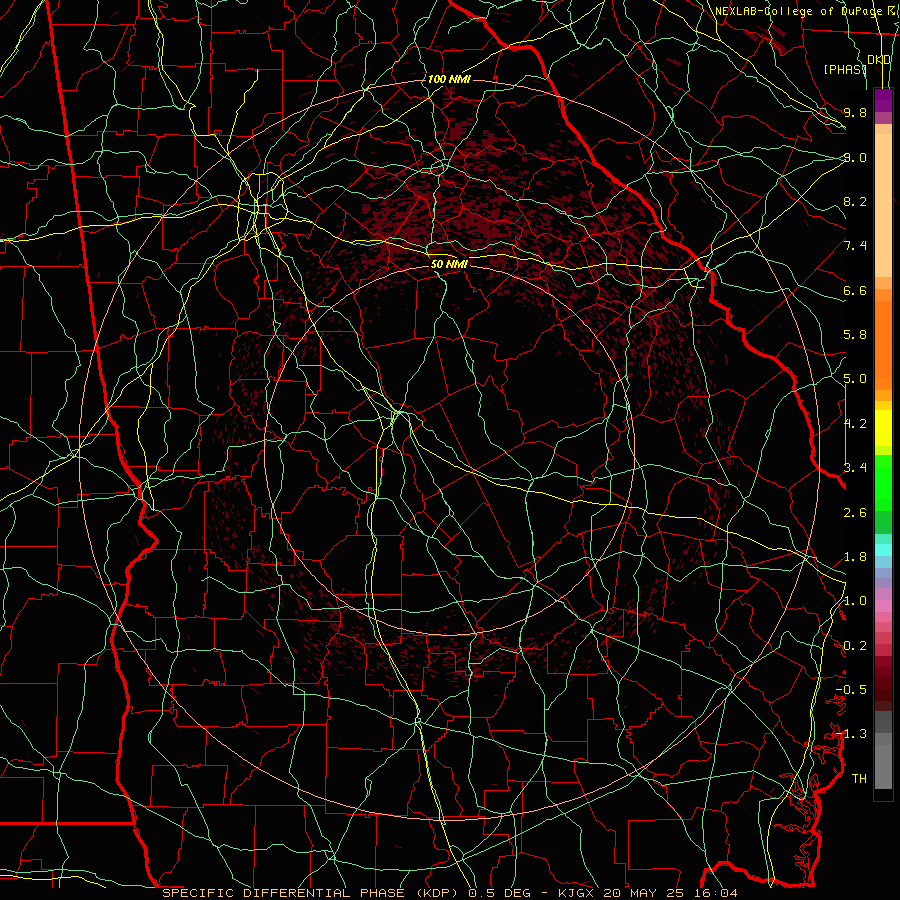Click the "[PHAS]" units label
This screenshot has width=900, height=900.
pyautogui.click(x=845, y=69)
